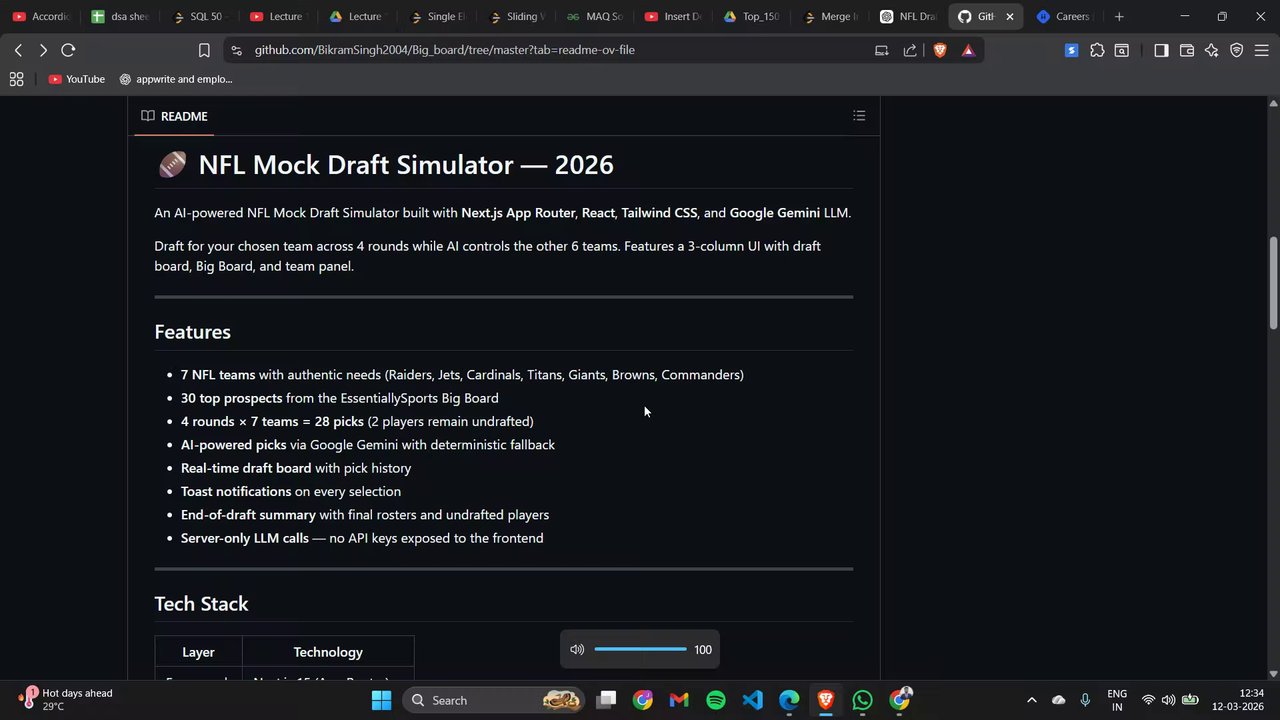Open the Brave Wallet icon
This screenshot has height=720, width=1280.
point(1187,50)
